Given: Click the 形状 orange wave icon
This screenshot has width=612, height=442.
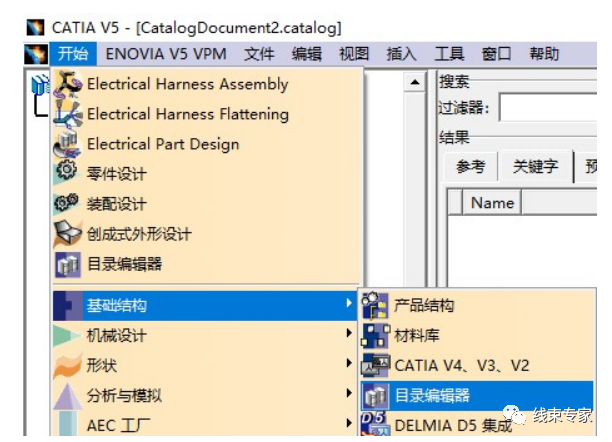Looking at the screenshot, I should (x=68, y=365).
